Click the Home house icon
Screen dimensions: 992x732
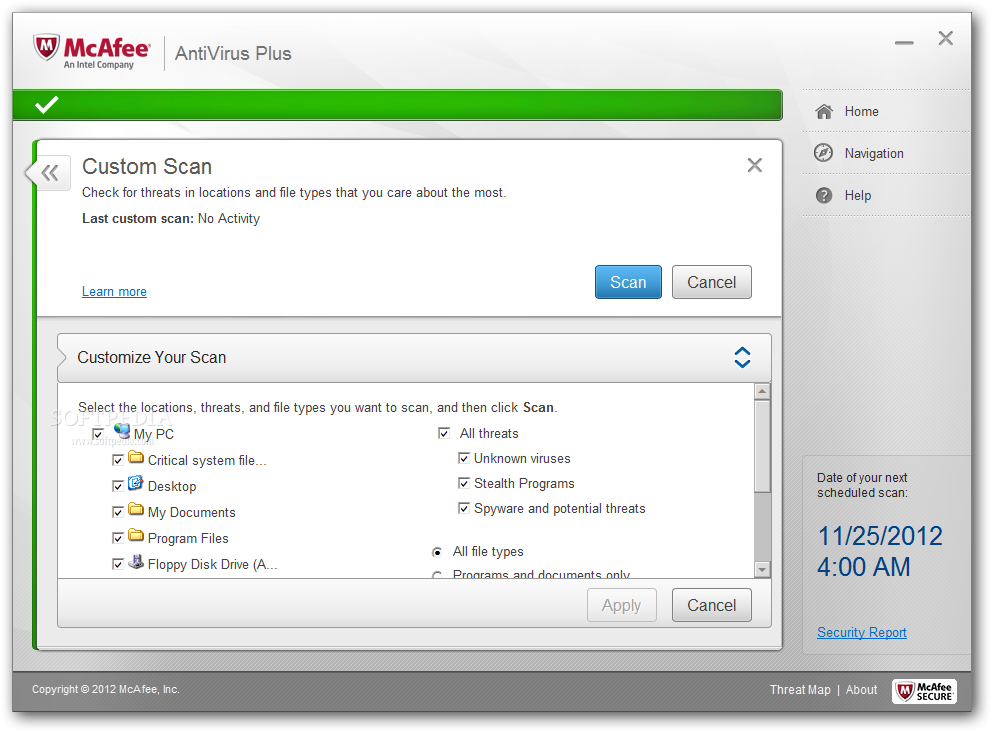tap(824, 111)
